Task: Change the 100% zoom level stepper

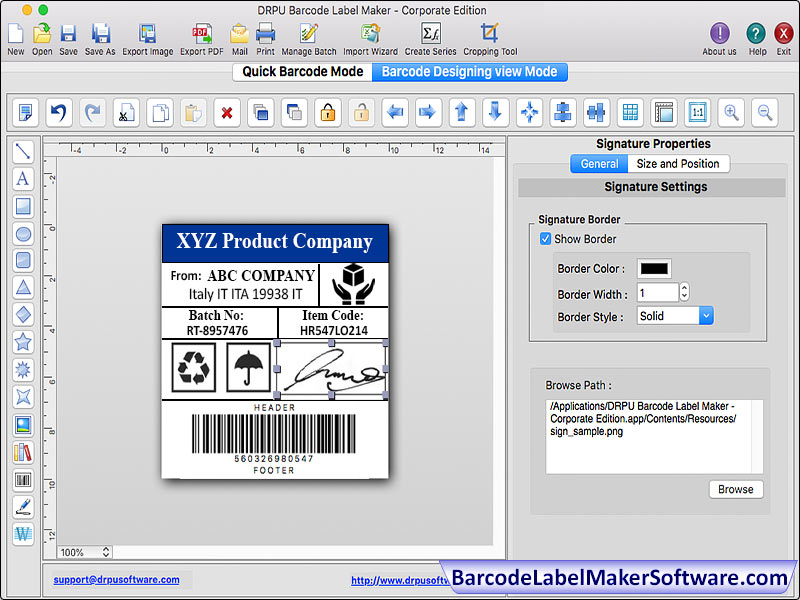Action: [x=106, y=552]
